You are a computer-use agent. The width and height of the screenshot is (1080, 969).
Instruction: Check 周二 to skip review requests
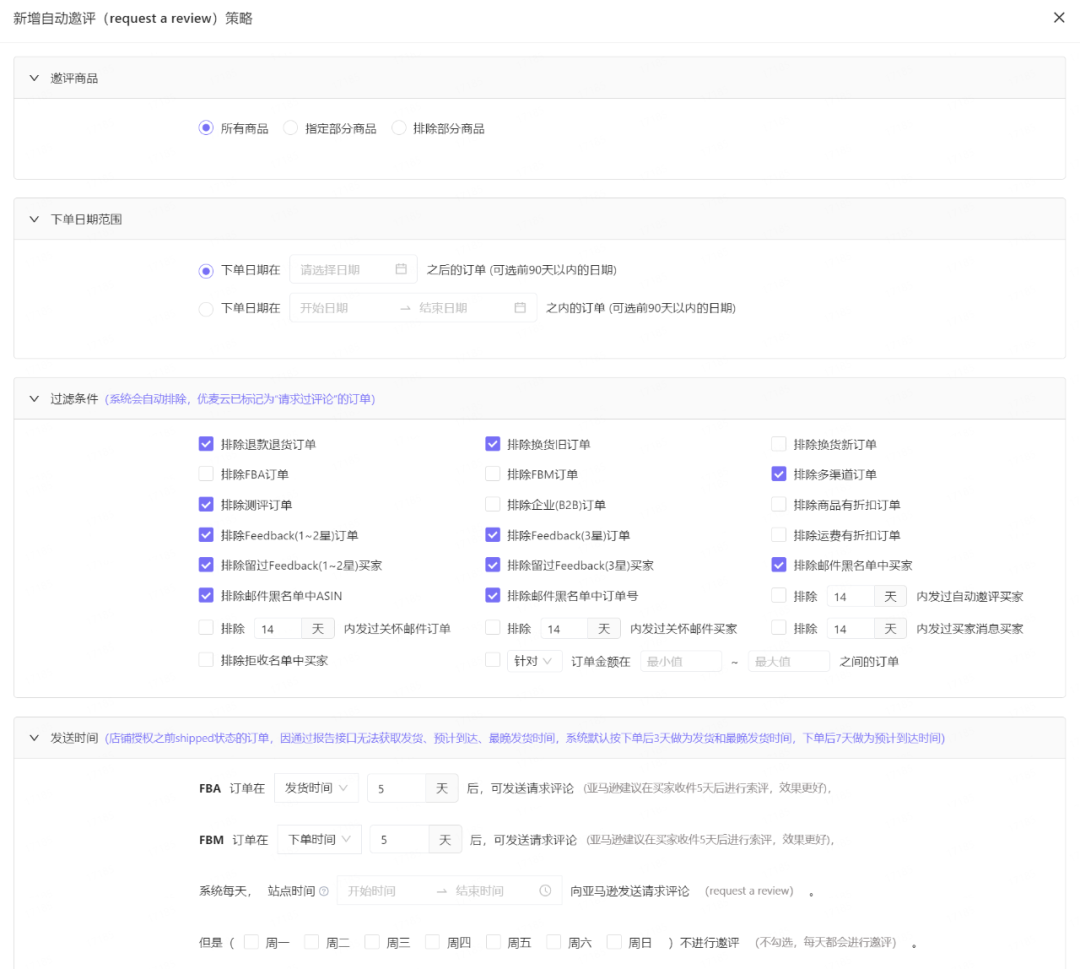click(312, 941)
